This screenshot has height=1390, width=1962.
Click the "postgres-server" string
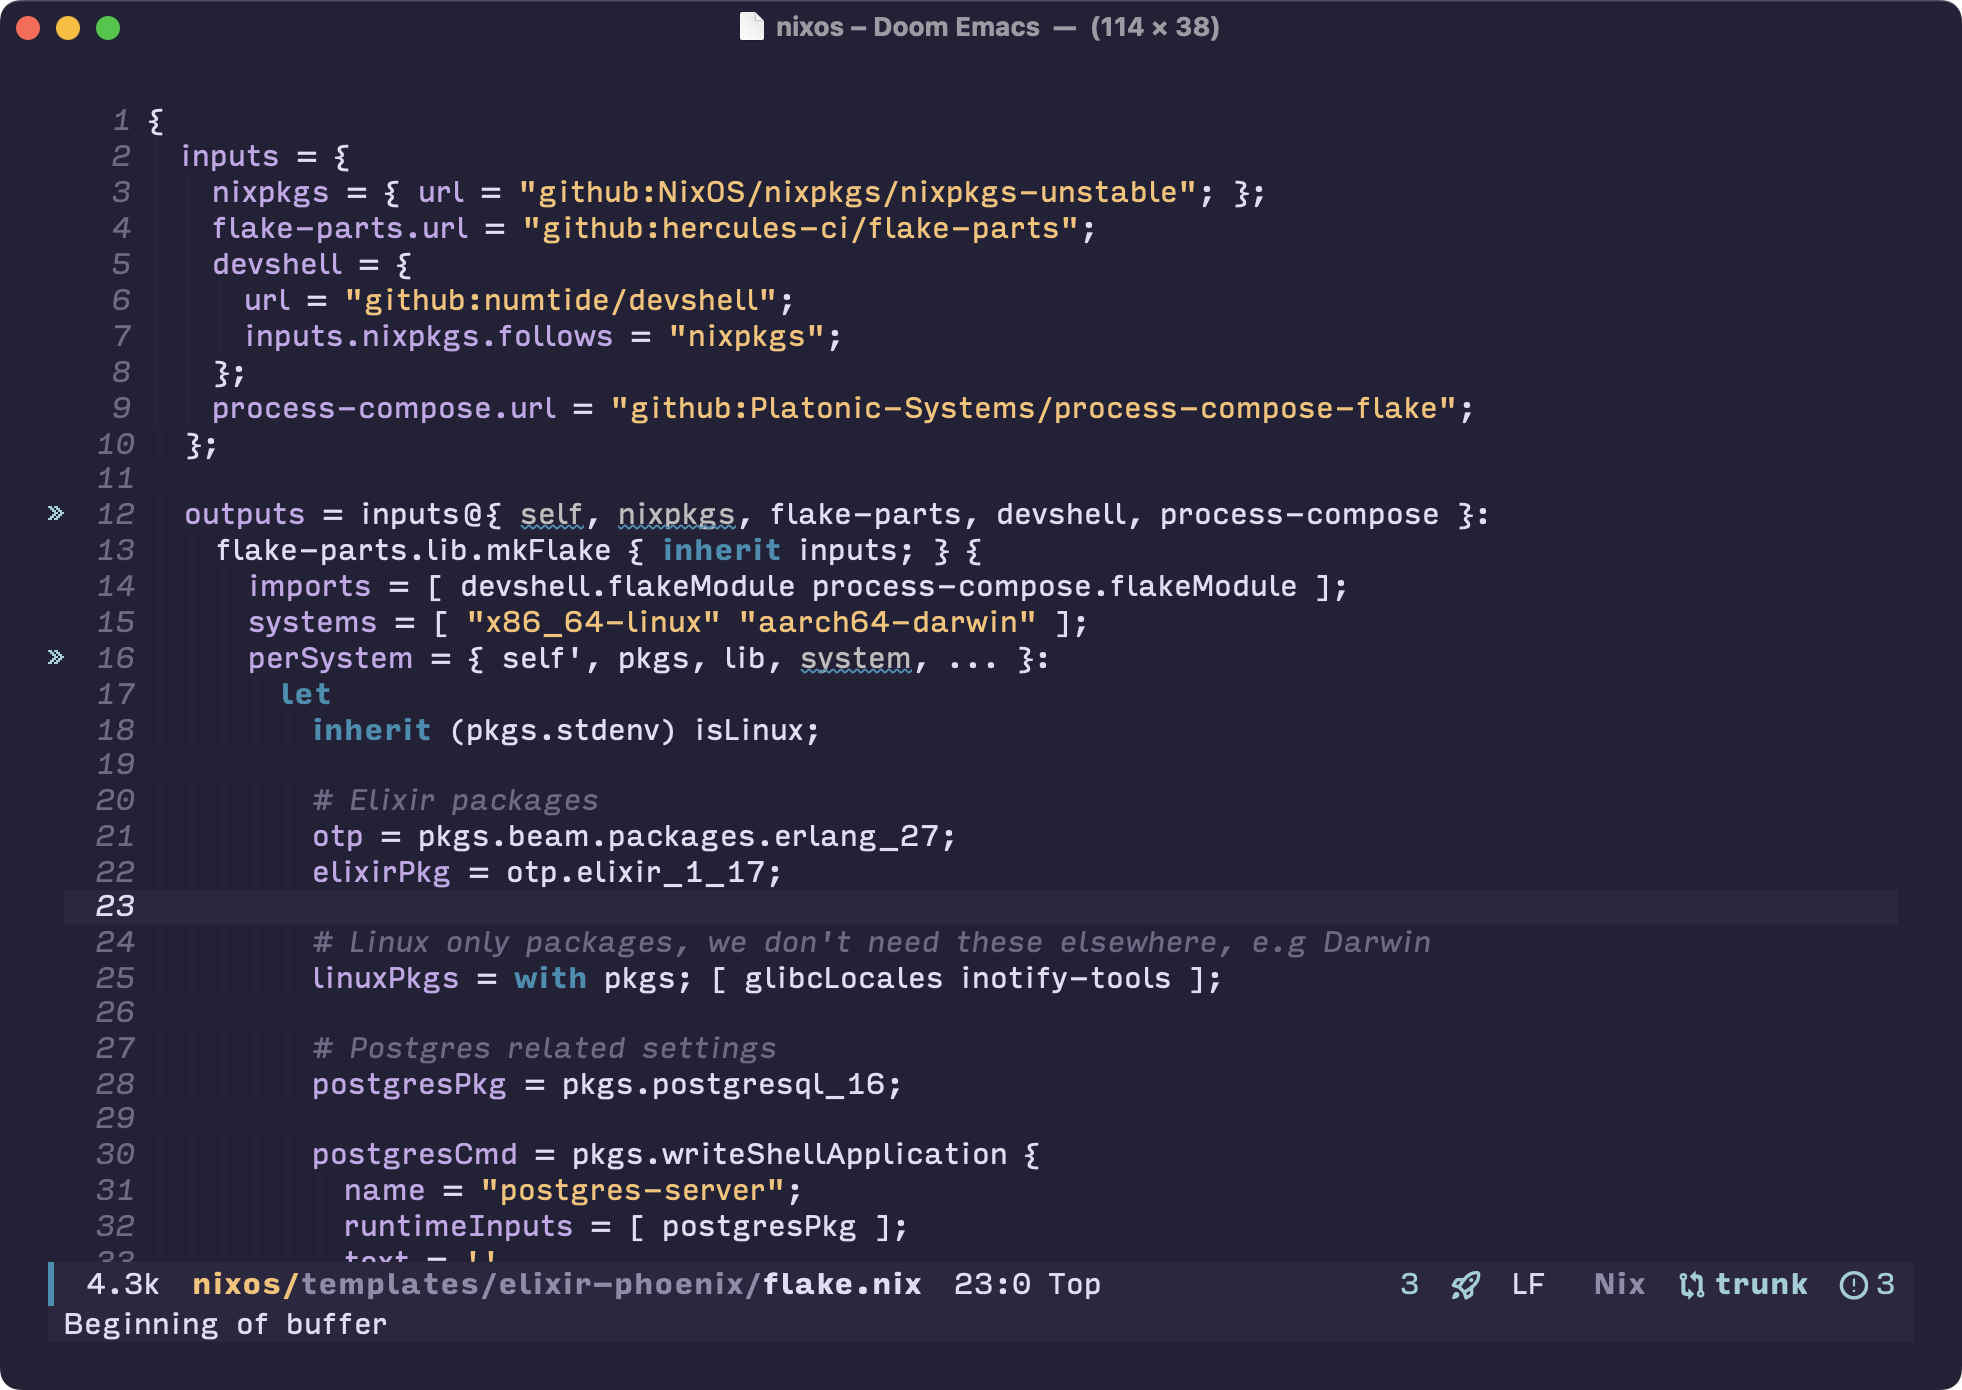click(632, 1191)
